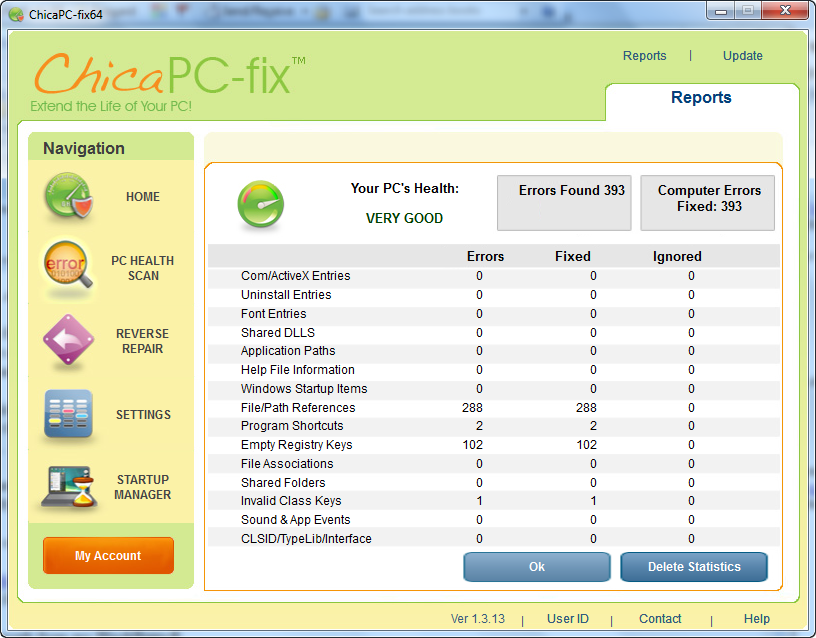Open PC Health Scan magnifier icon
The height and width of the screenshot is (638, 816).
point(68,268)
